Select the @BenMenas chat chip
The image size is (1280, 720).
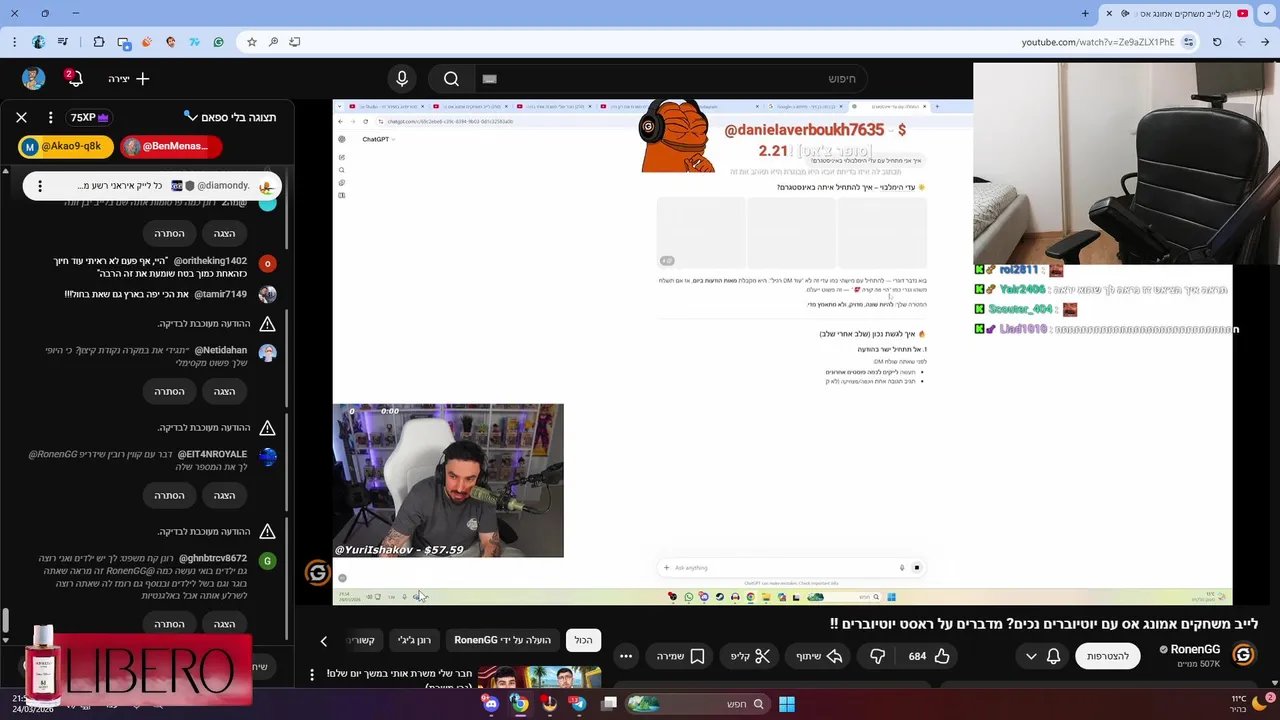tap(170, 147)
